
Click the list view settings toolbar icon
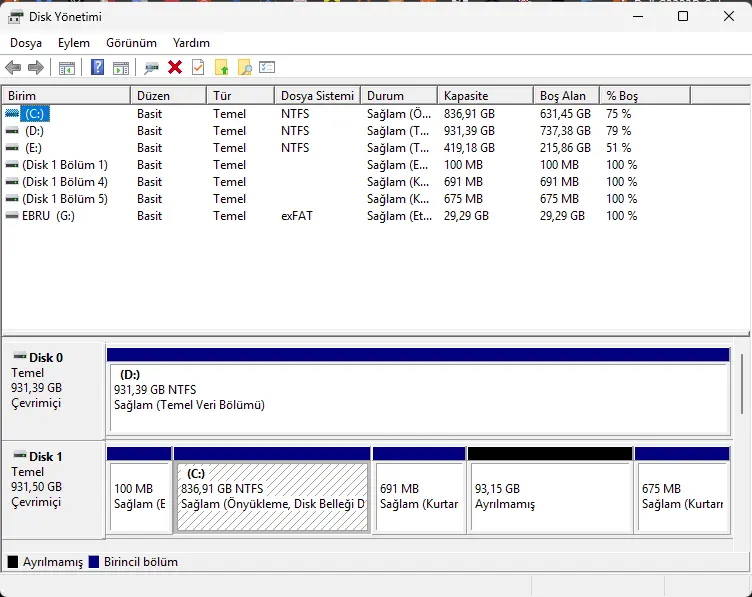267,67
